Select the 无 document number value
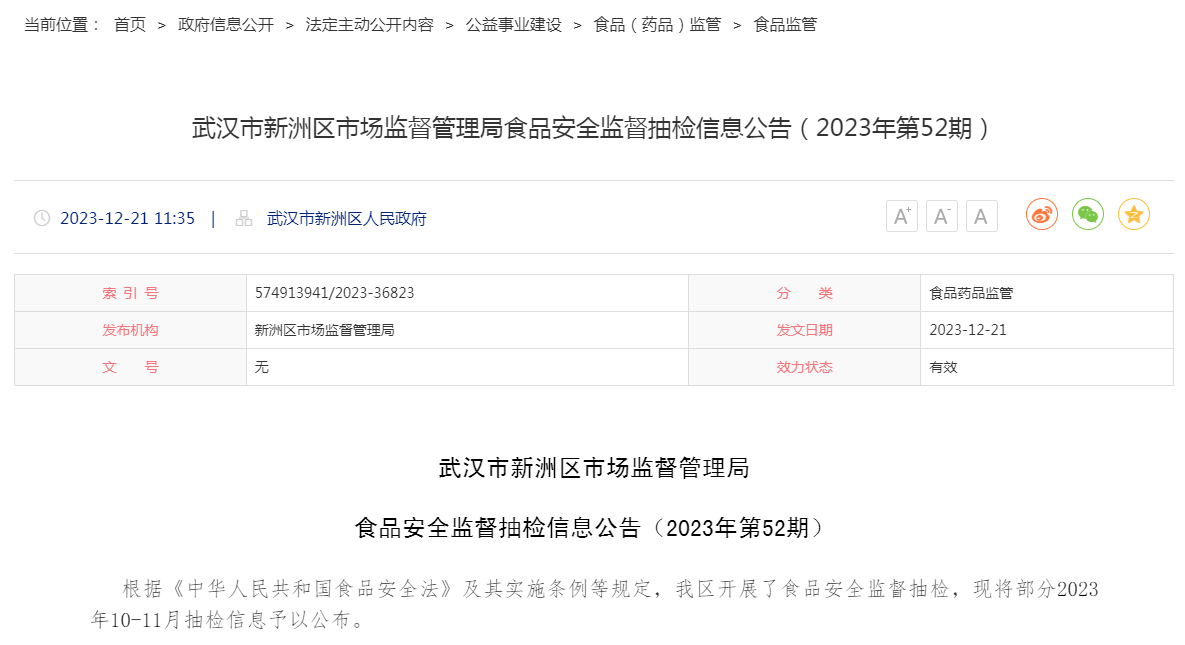Image resolution: width=1185 pixels, height=645 pixels. pos(261,367)
